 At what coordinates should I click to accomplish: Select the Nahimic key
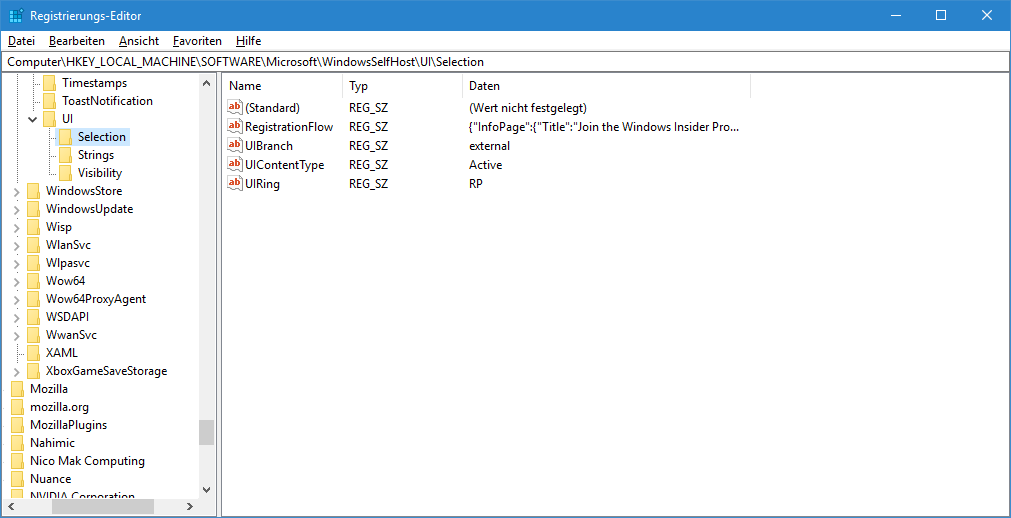click(x=52, y=443)
